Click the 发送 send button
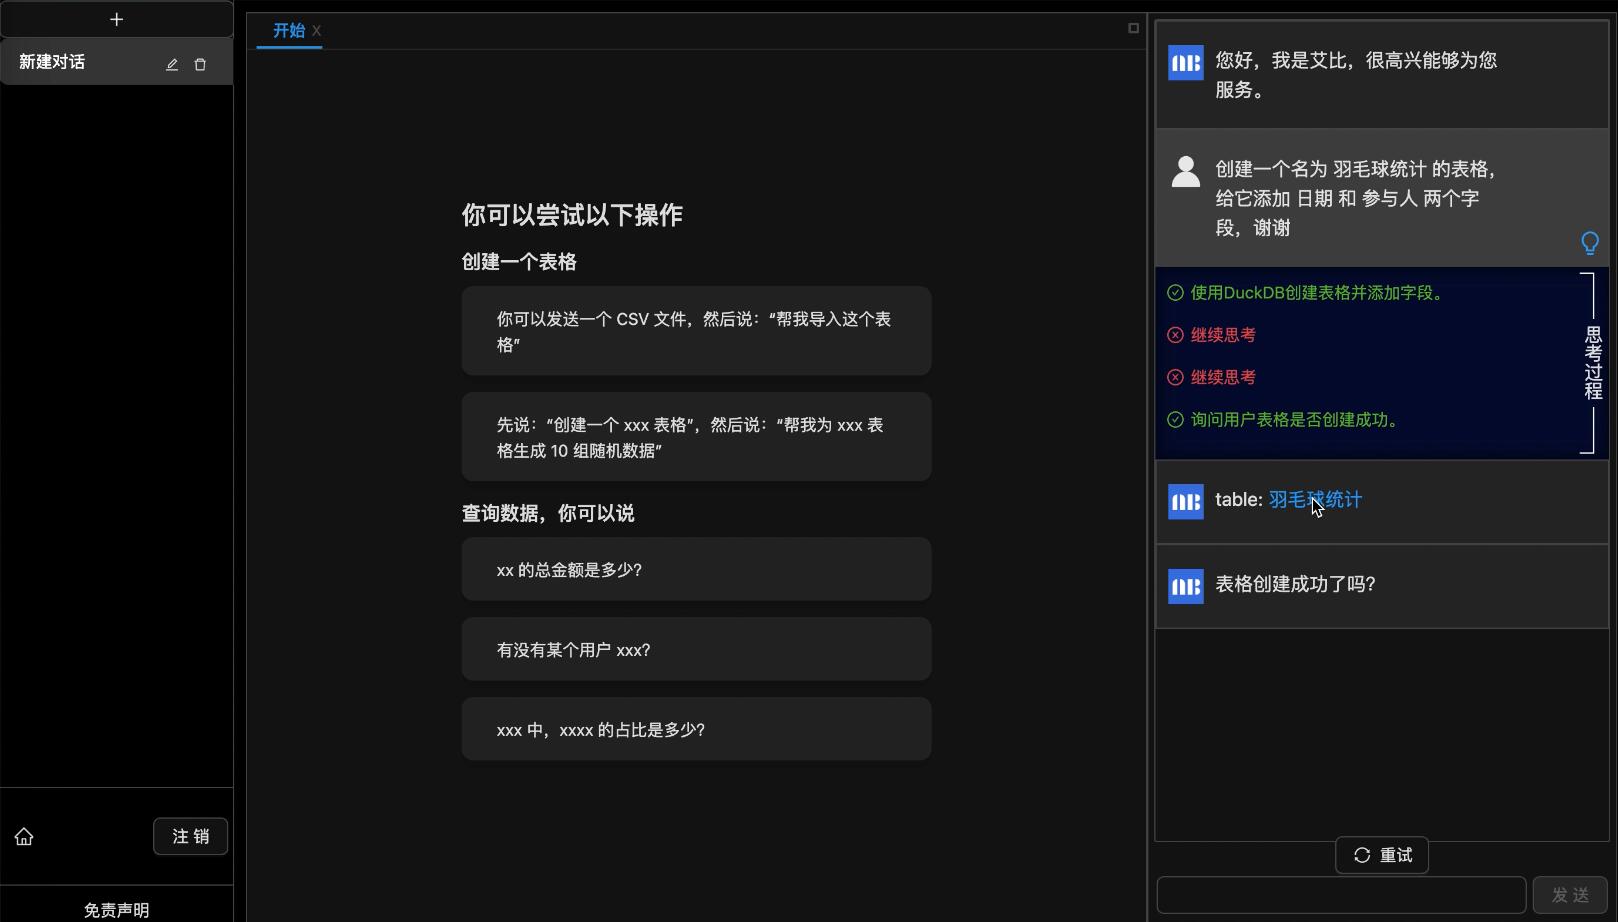The height and width of the screenshot is (922, 1618). tap(1569, 895)
